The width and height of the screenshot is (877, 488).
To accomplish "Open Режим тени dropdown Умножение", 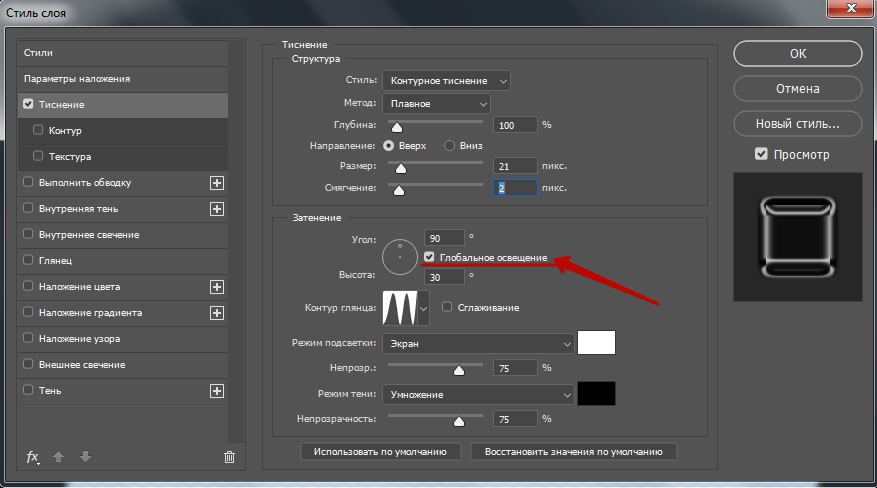I will pos(478,394).
